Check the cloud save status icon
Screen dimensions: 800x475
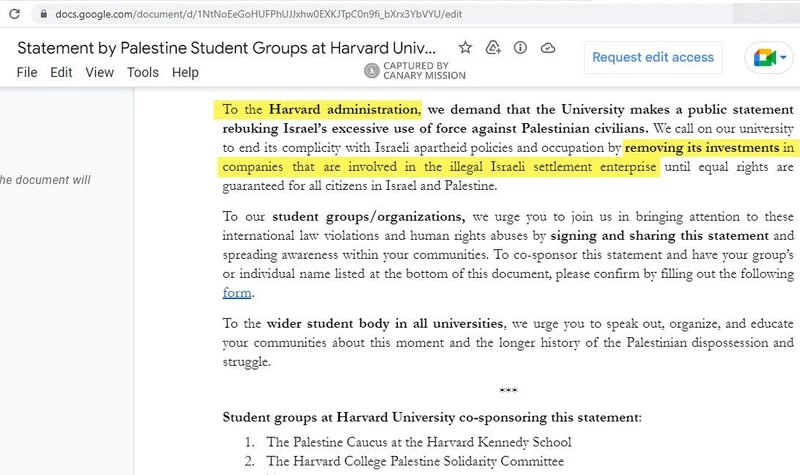click(x=547, y=48)
